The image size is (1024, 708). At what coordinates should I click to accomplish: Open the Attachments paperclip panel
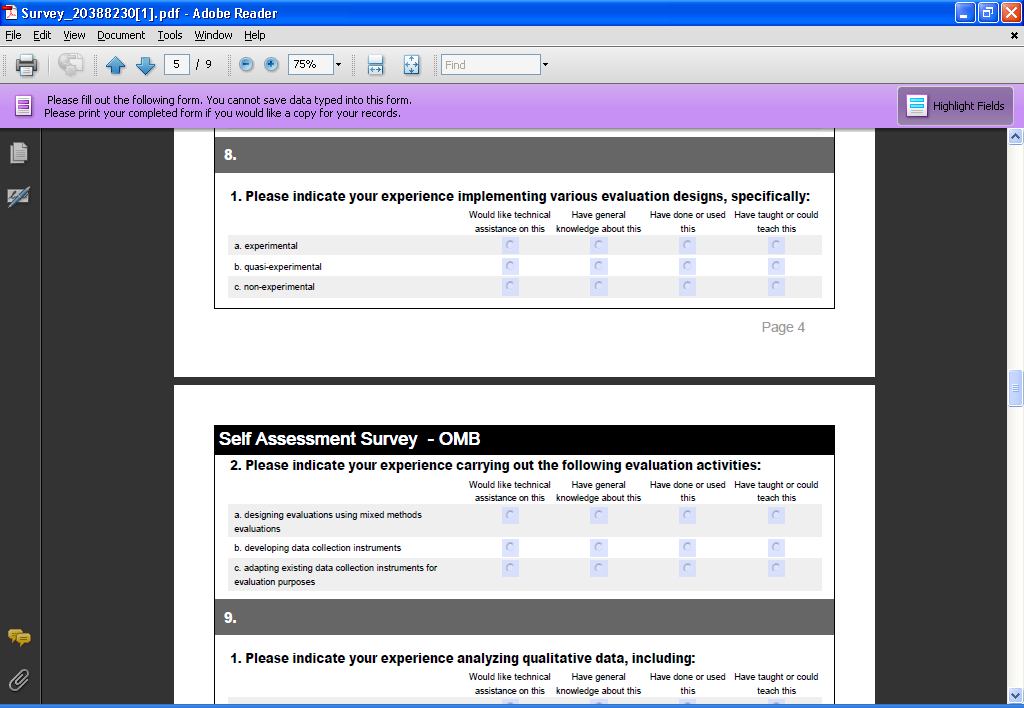coord(19,680)
